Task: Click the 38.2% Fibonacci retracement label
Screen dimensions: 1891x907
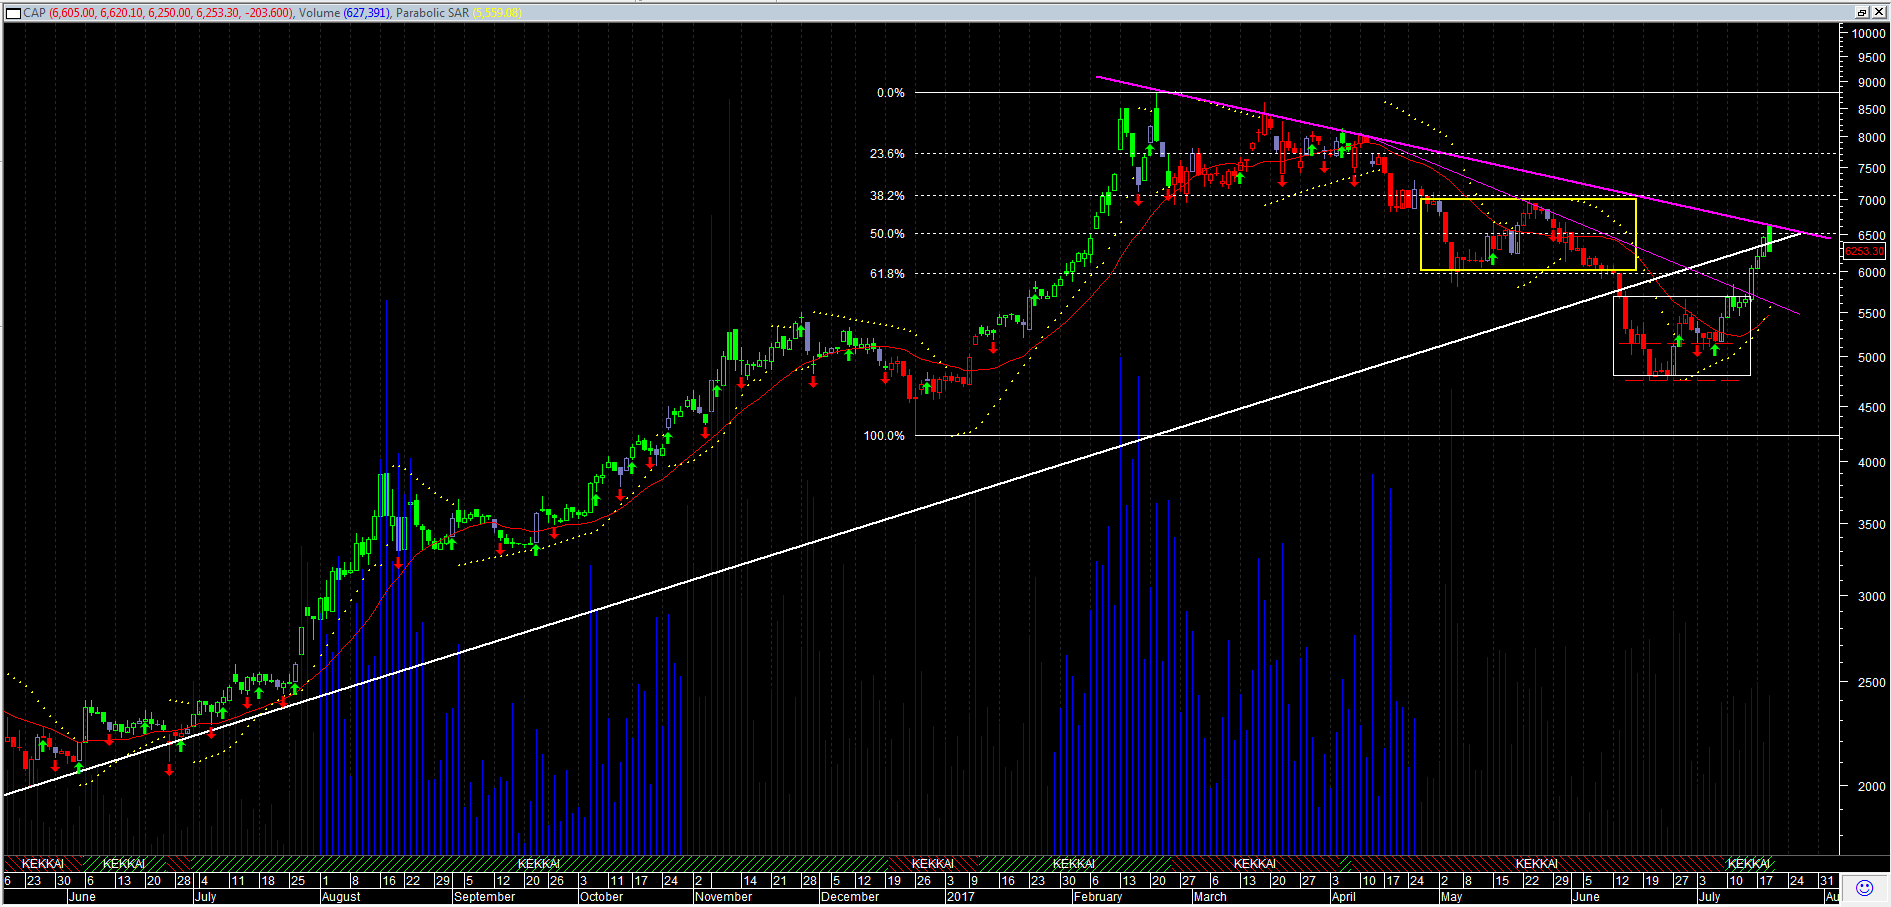Action: [x=887, y=196]
